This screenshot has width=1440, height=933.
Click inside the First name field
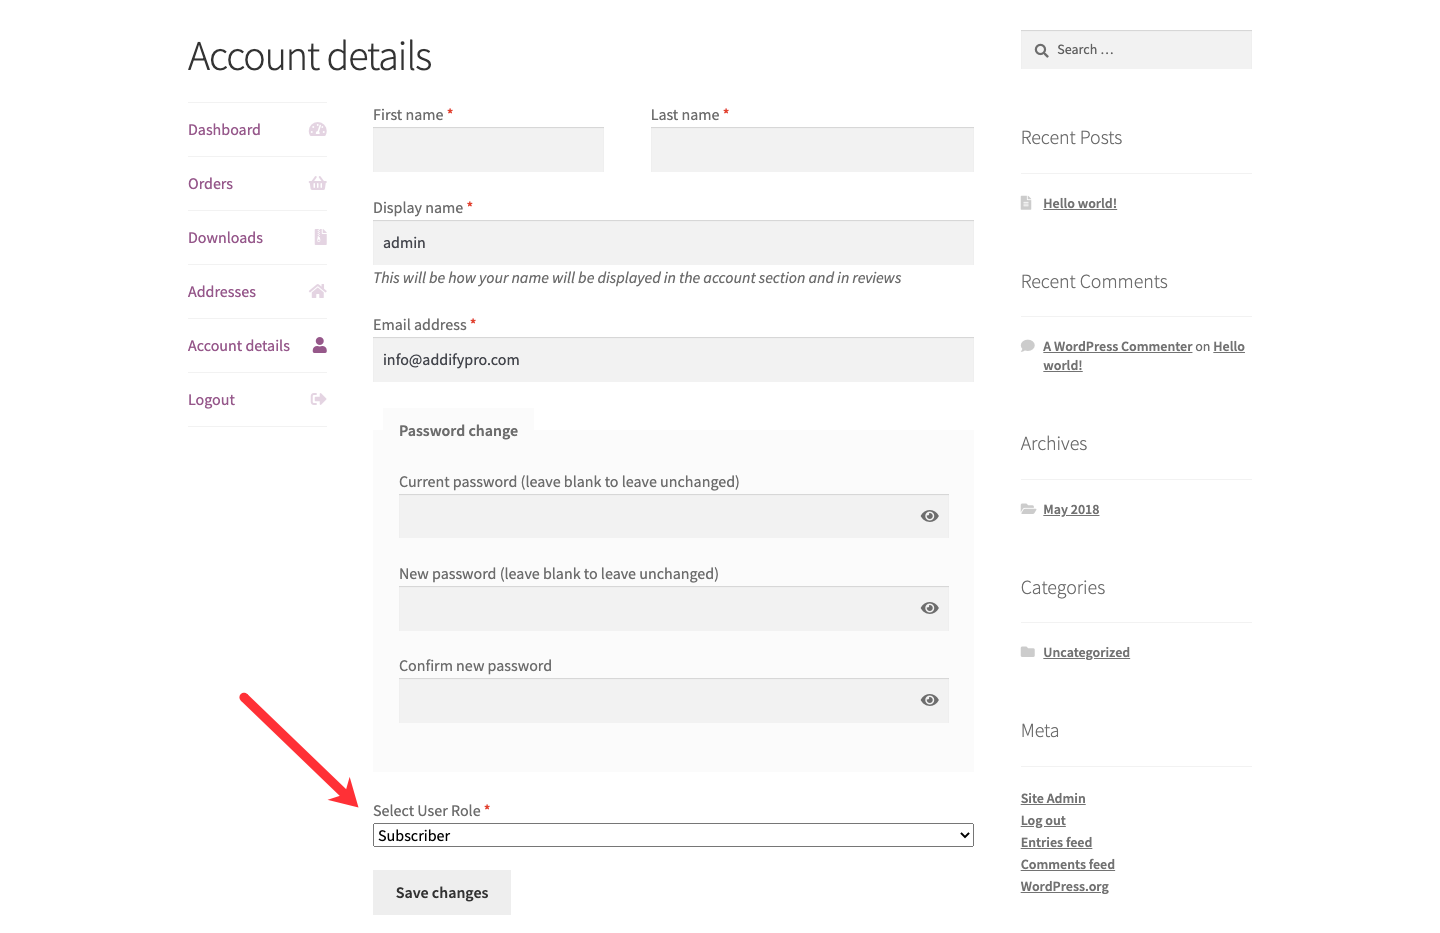coord(487,149)
